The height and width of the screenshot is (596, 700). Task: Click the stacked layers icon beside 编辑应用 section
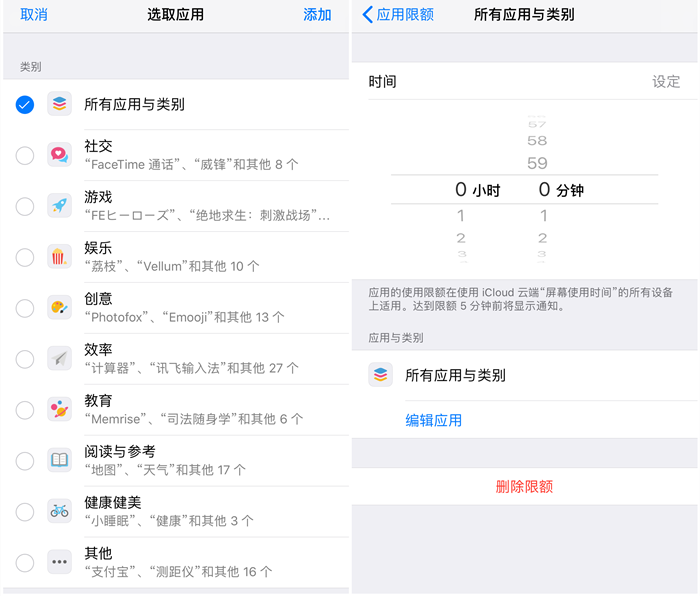(x=380, y=375)
